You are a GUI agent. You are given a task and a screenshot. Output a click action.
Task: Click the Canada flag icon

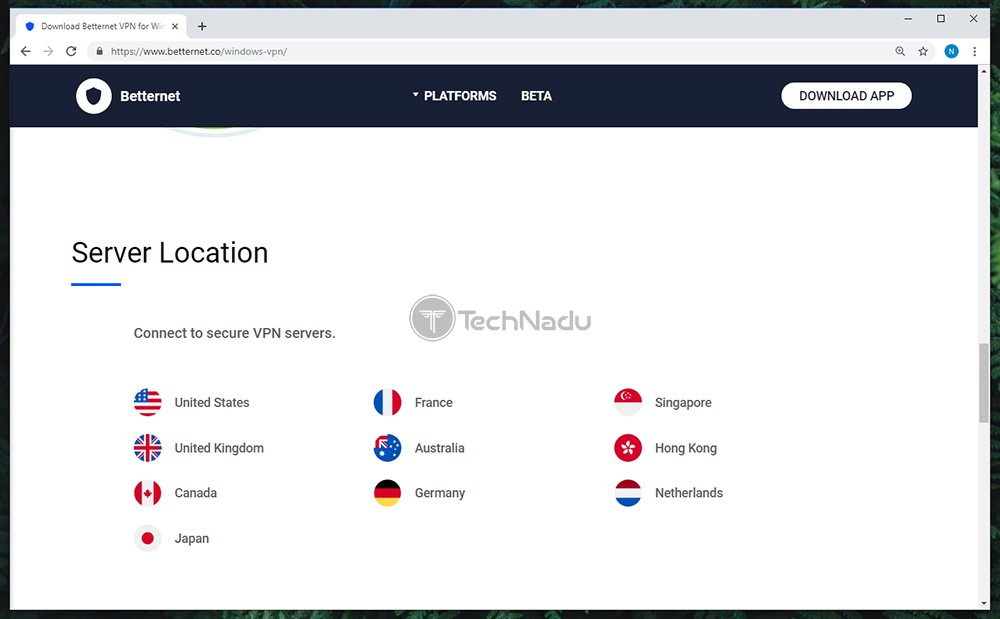click(147, 493)
